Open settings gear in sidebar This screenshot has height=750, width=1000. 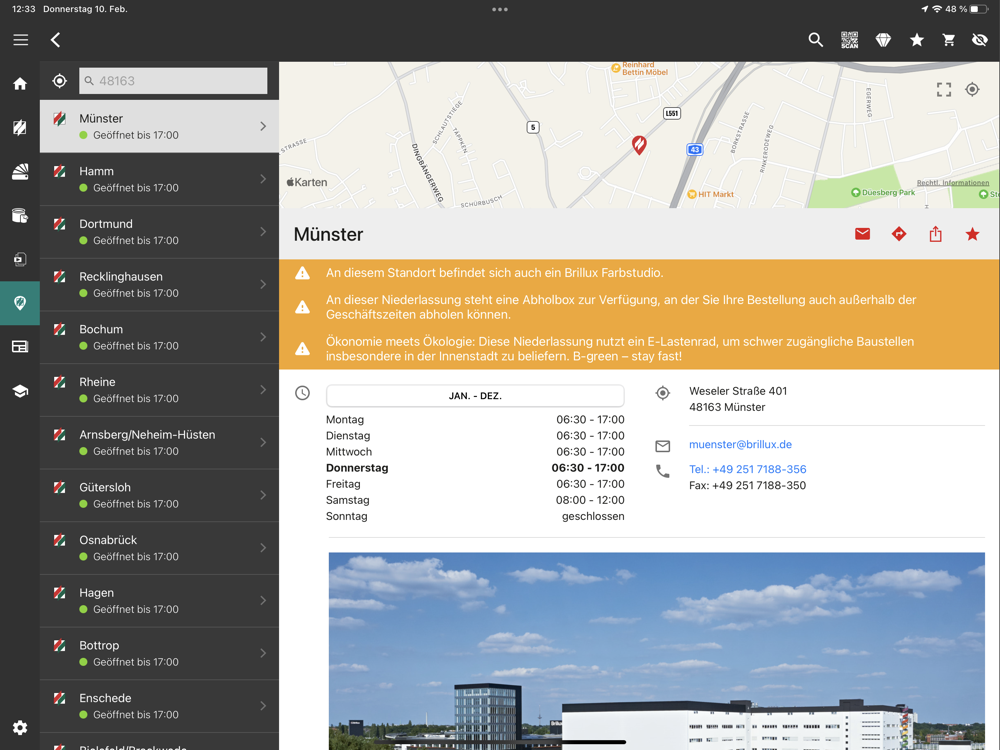pyautogui.click(x=20, y=728)
